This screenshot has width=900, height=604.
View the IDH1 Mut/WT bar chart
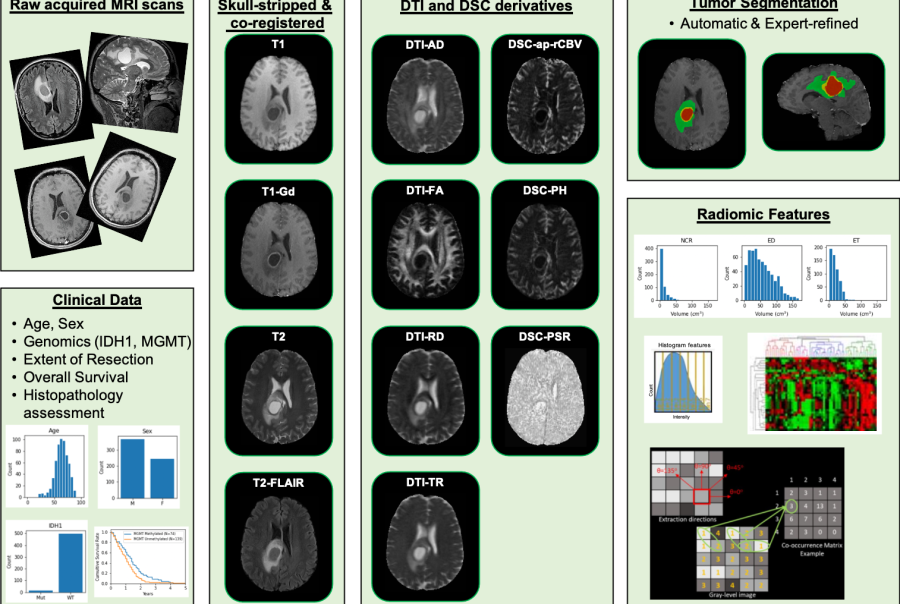[x=47, y=560]
